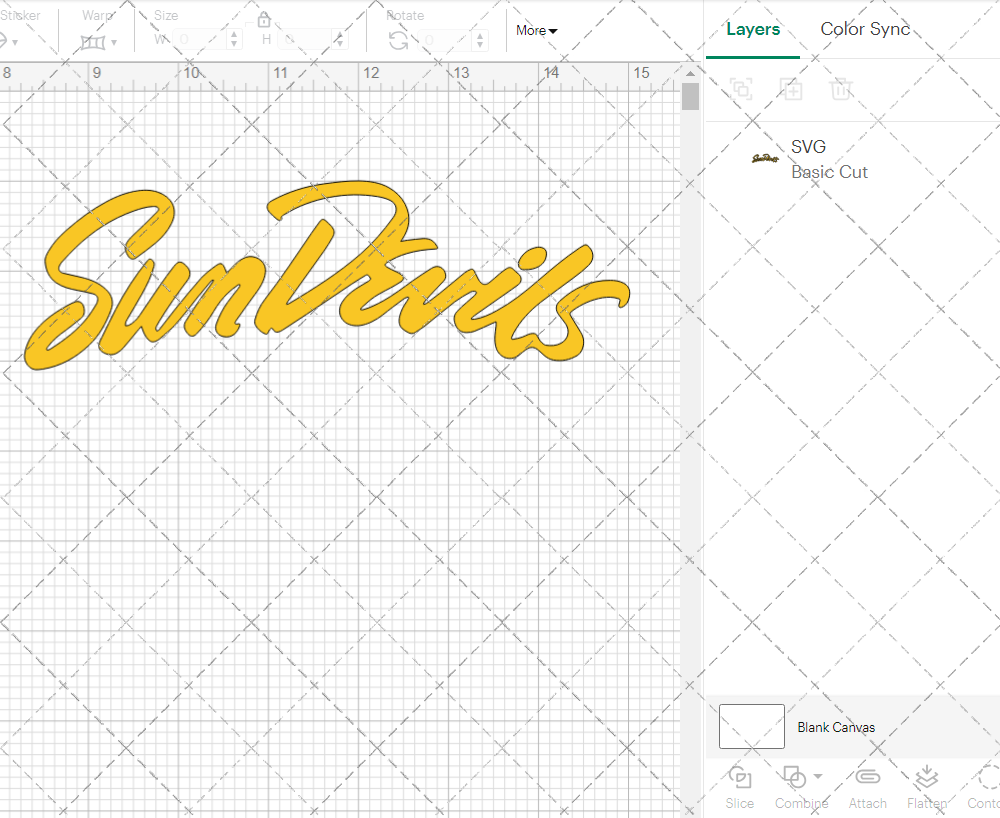The width and height of the screenshot is (1000, 818).
Task: Click the SVG layer thumbnail
Action: (764, 158)
